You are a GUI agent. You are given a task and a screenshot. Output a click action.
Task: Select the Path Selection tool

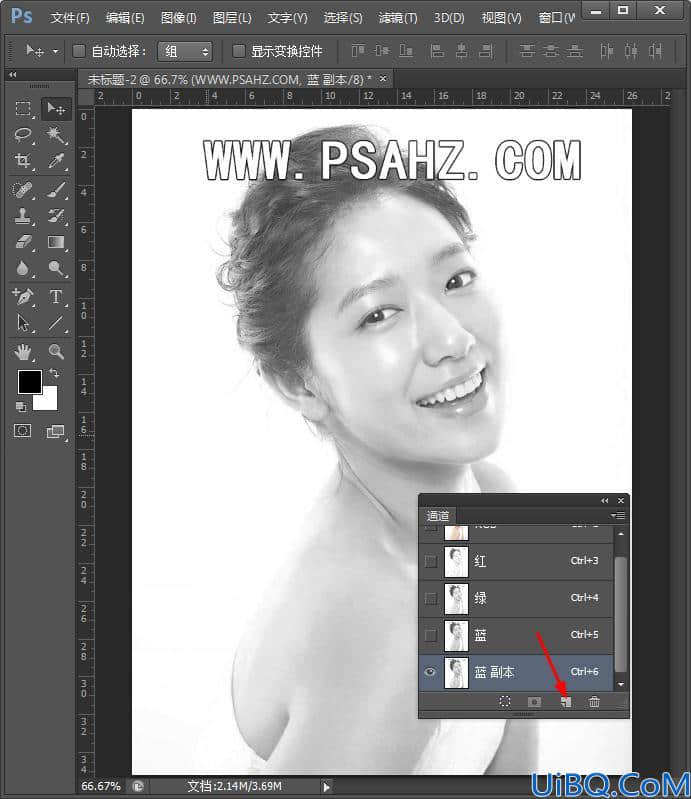click(22, 323)
